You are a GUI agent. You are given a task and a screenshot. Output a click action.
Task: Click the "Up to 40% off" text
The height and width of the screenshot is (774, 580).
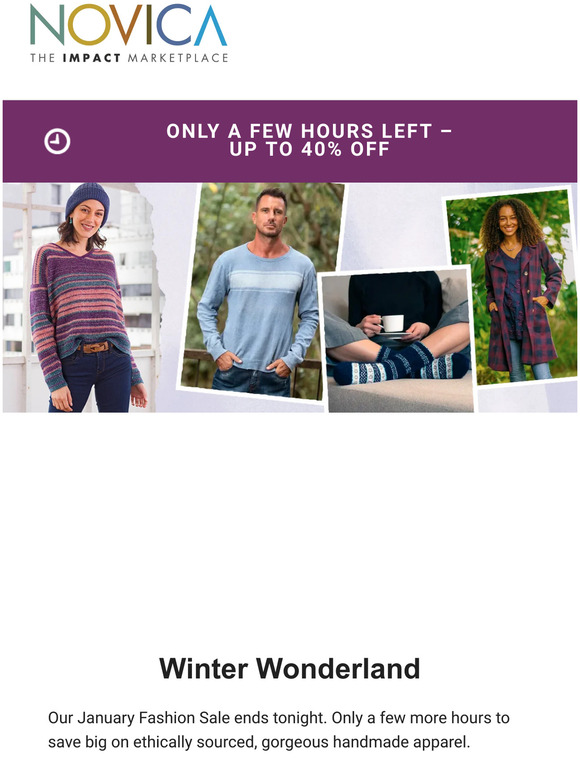(309, 149)
